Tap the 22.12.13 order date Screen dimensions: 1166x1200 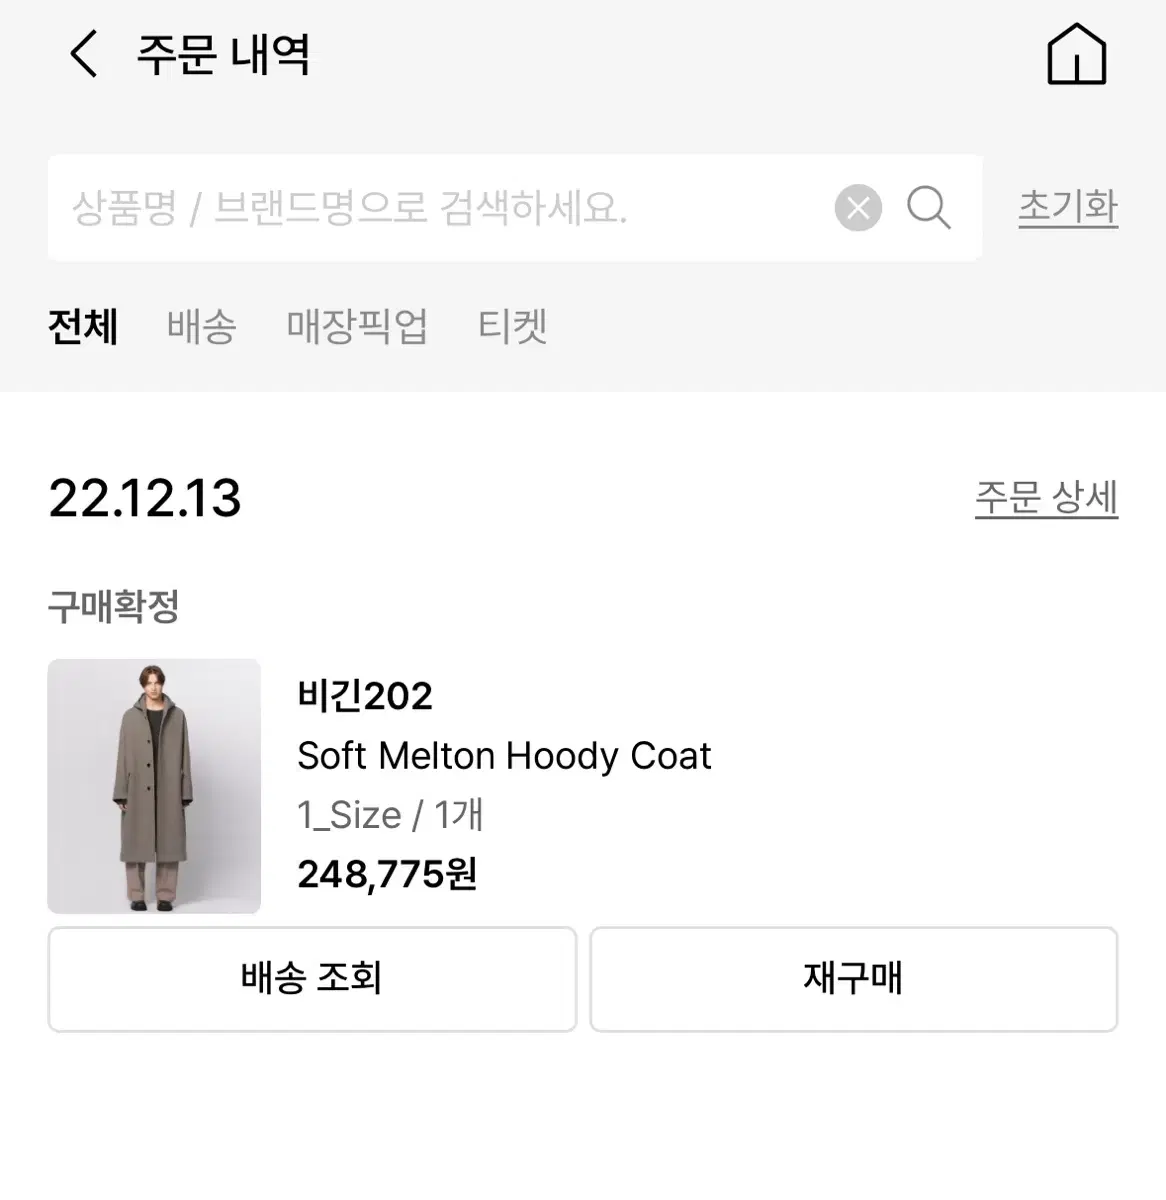click(x=145, y=498)
